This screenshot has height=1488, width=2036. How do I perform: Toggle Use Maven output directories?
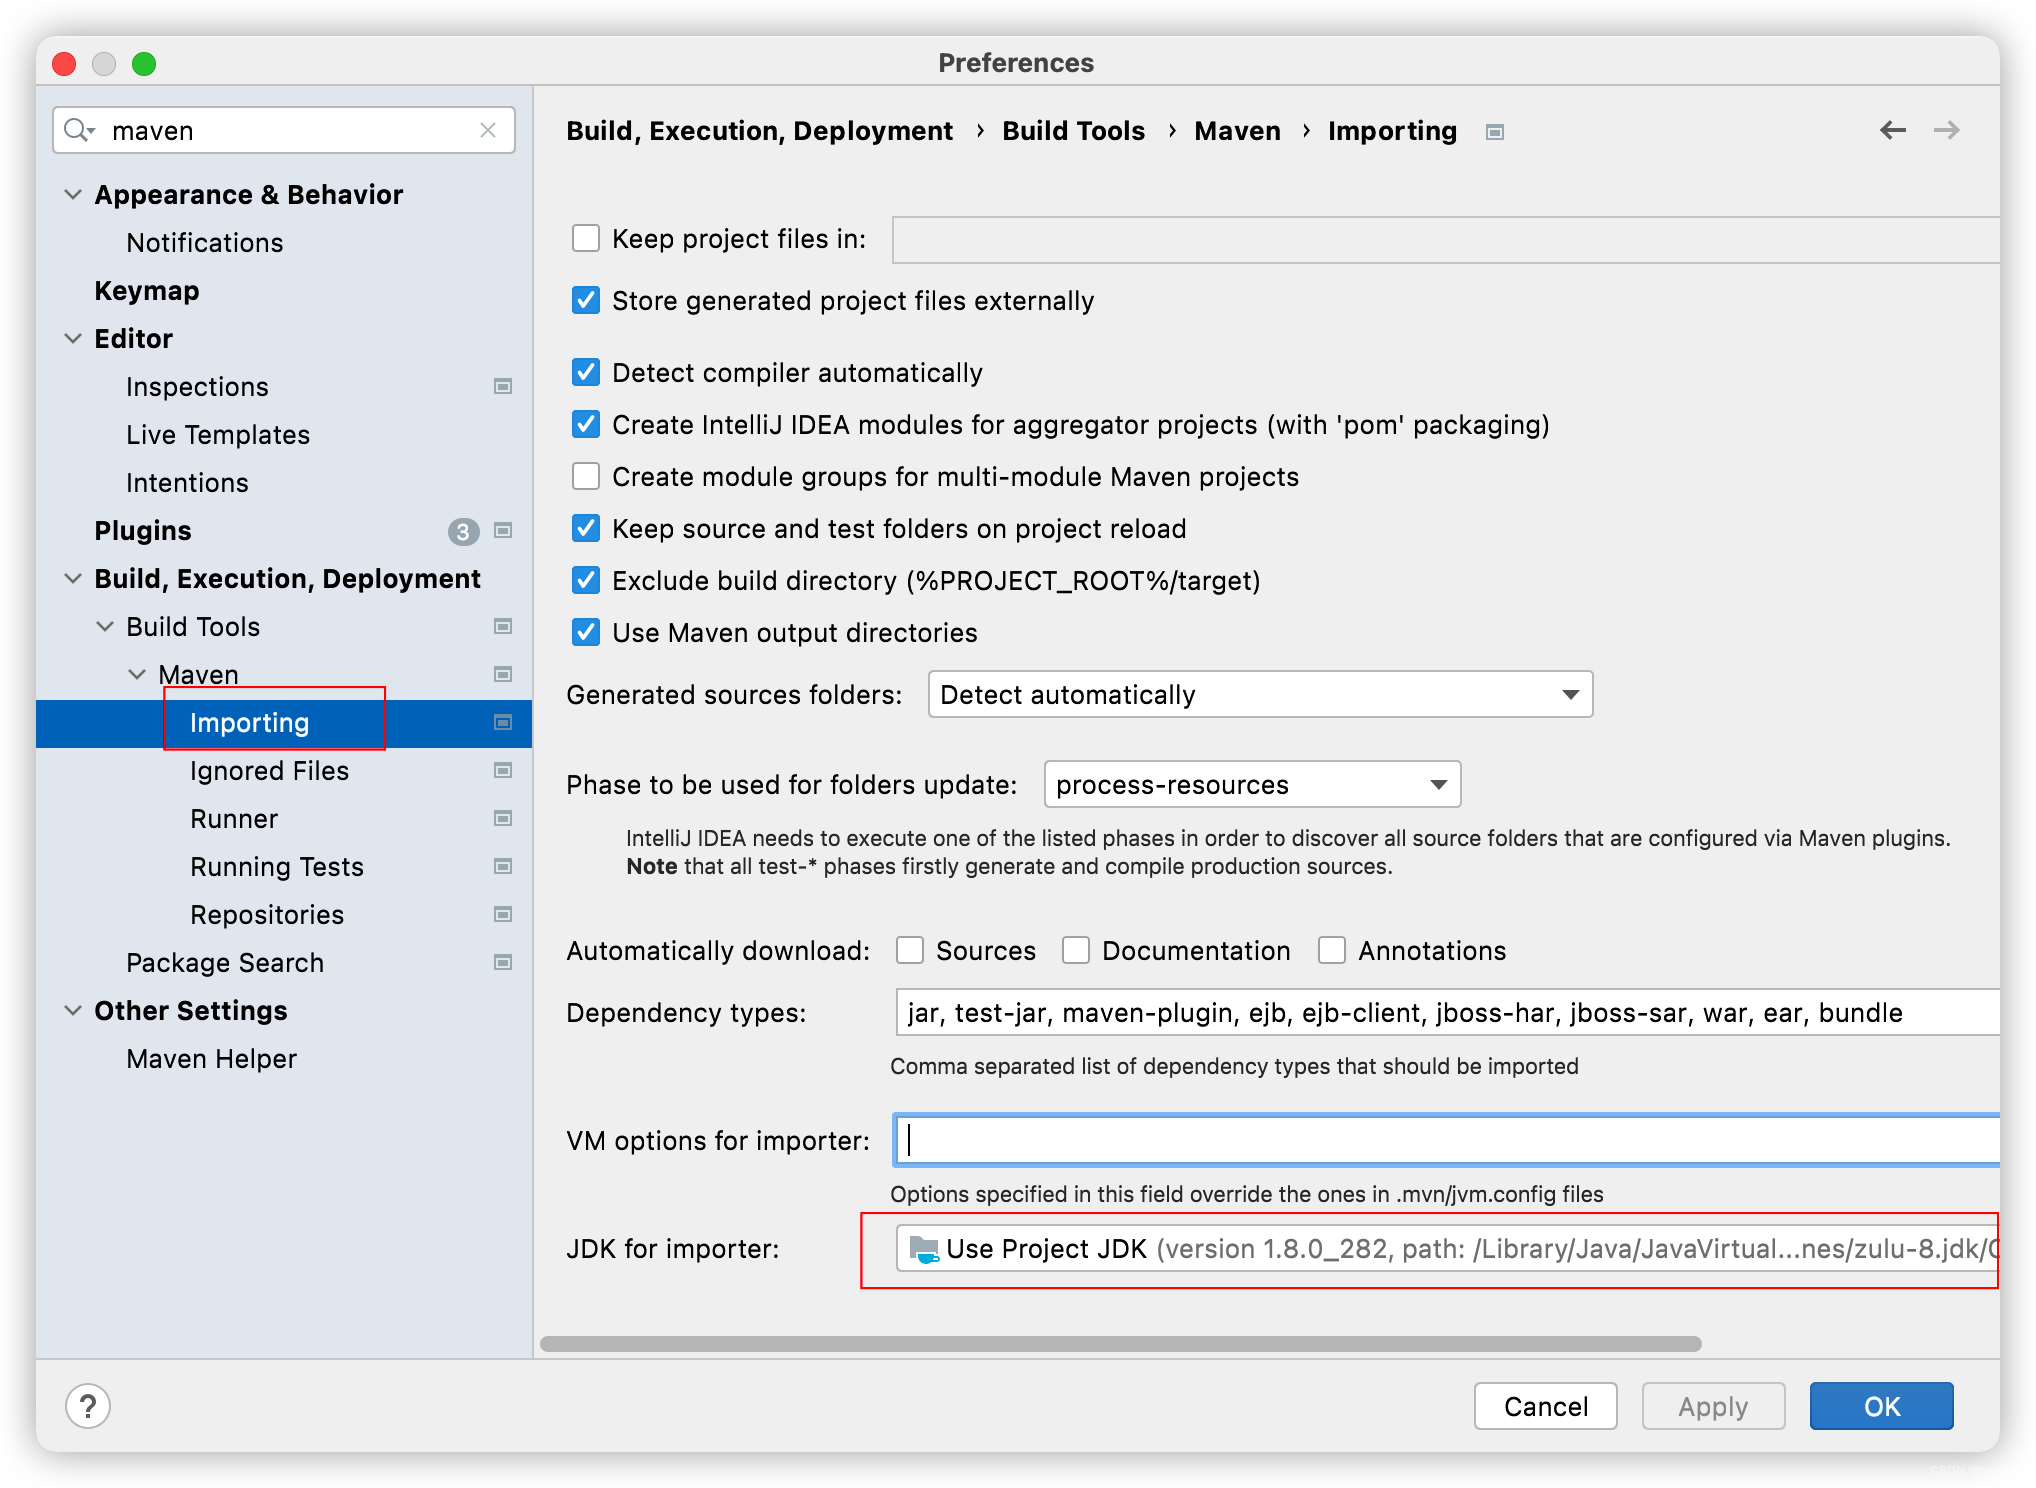586,632
